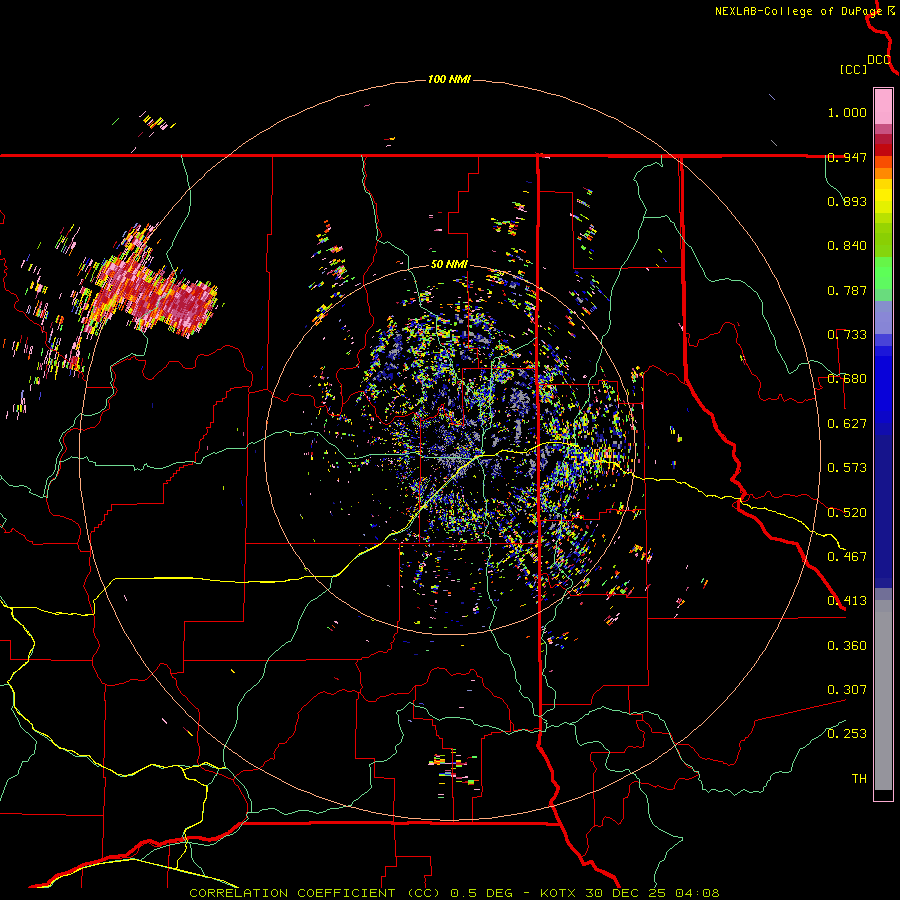This screenshot has height=900, width=900.
Task: Select the 0.467 scale value
Action: click(847, 557)
